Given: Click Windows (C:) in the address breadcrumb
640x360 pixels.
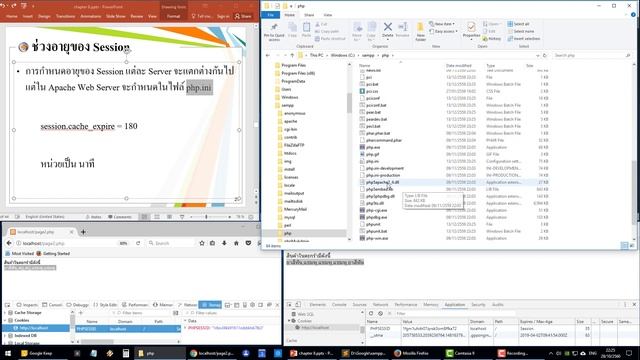Looking at the screenshot, I should tap(342, 55).
